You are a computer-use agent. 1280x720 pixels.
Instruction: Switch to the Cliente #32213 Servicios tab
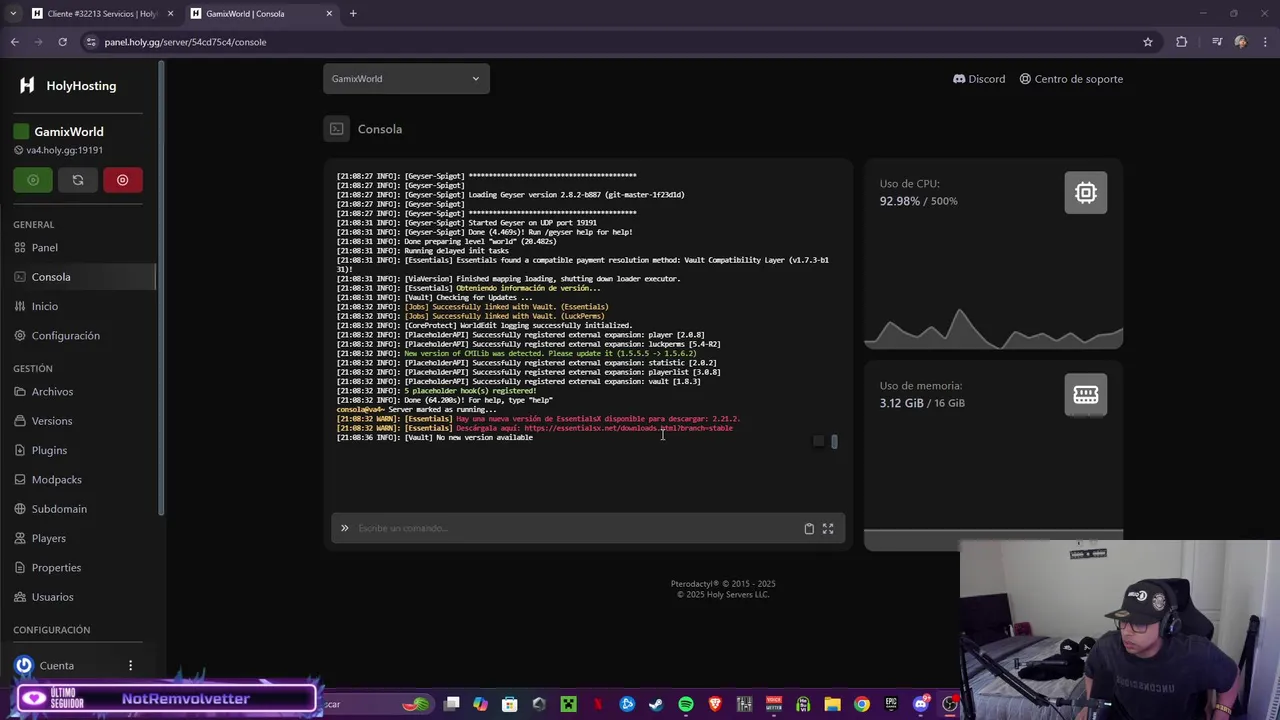coord(102,13)
